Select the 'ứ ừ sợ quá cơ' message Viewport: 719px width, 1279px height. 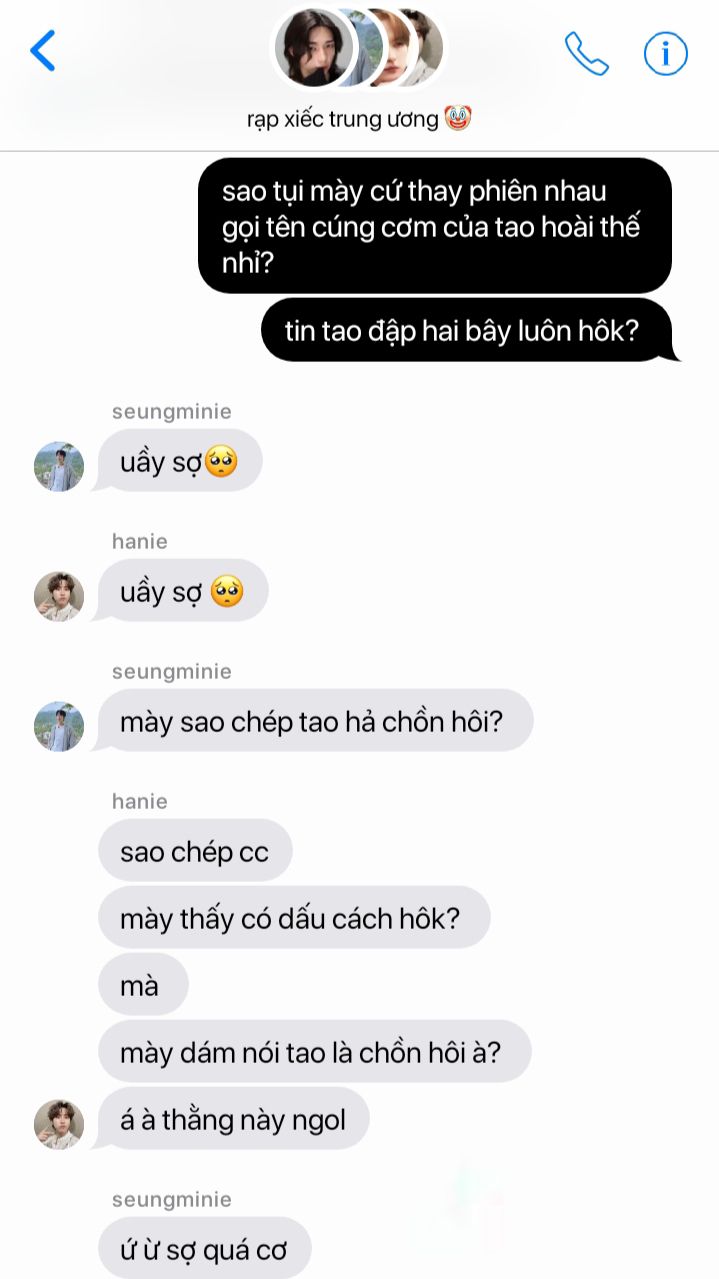205,1247
